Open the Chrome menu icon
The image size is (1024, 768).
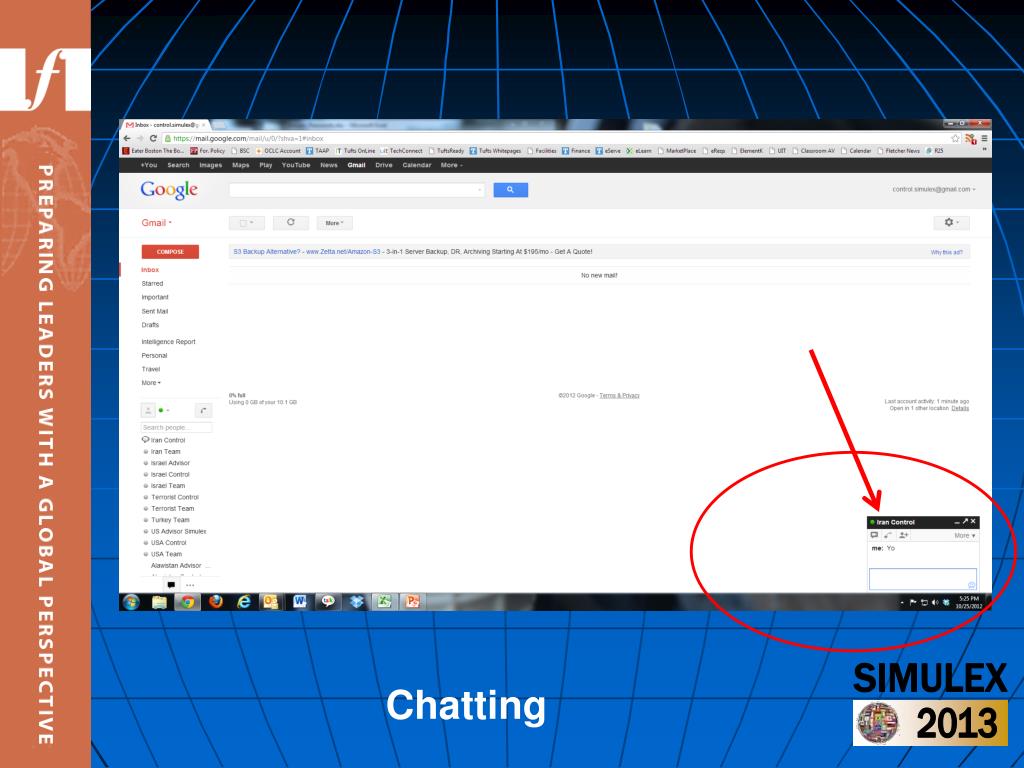coord(984,138)
